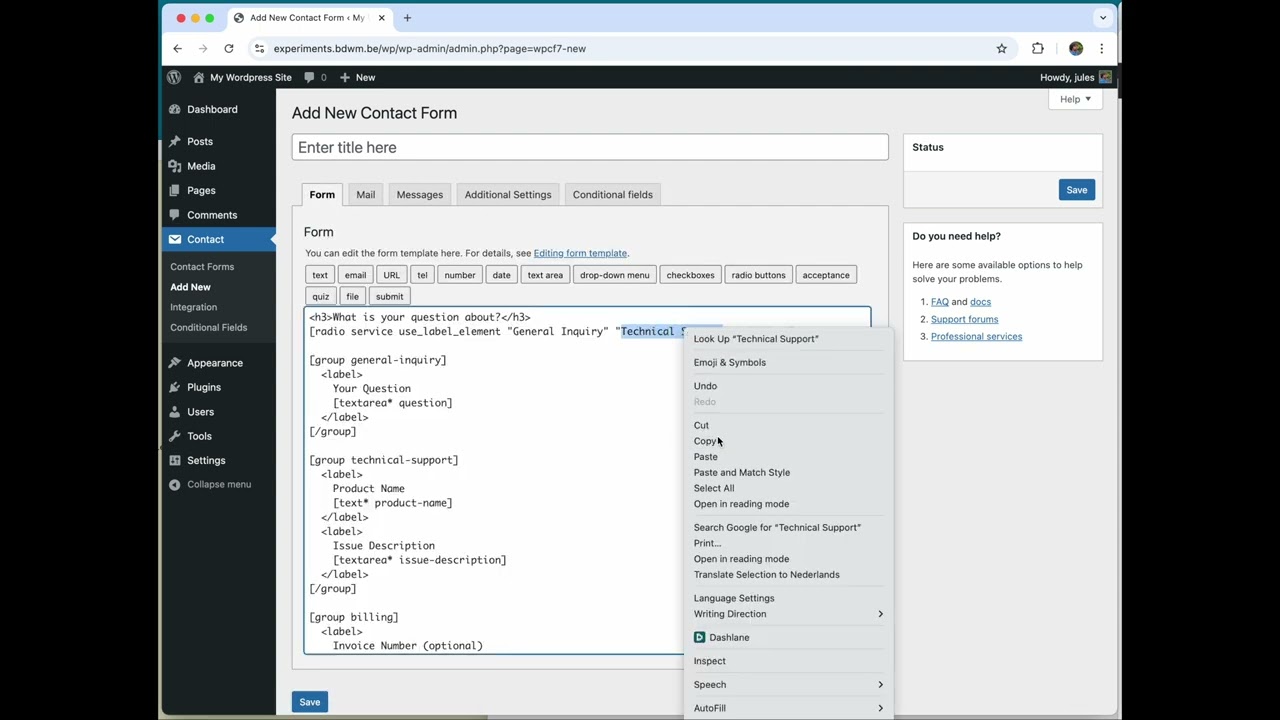1280x720 pixels.
Task: Open the browser extensions puzzle icon
Action: (1038, 48)
